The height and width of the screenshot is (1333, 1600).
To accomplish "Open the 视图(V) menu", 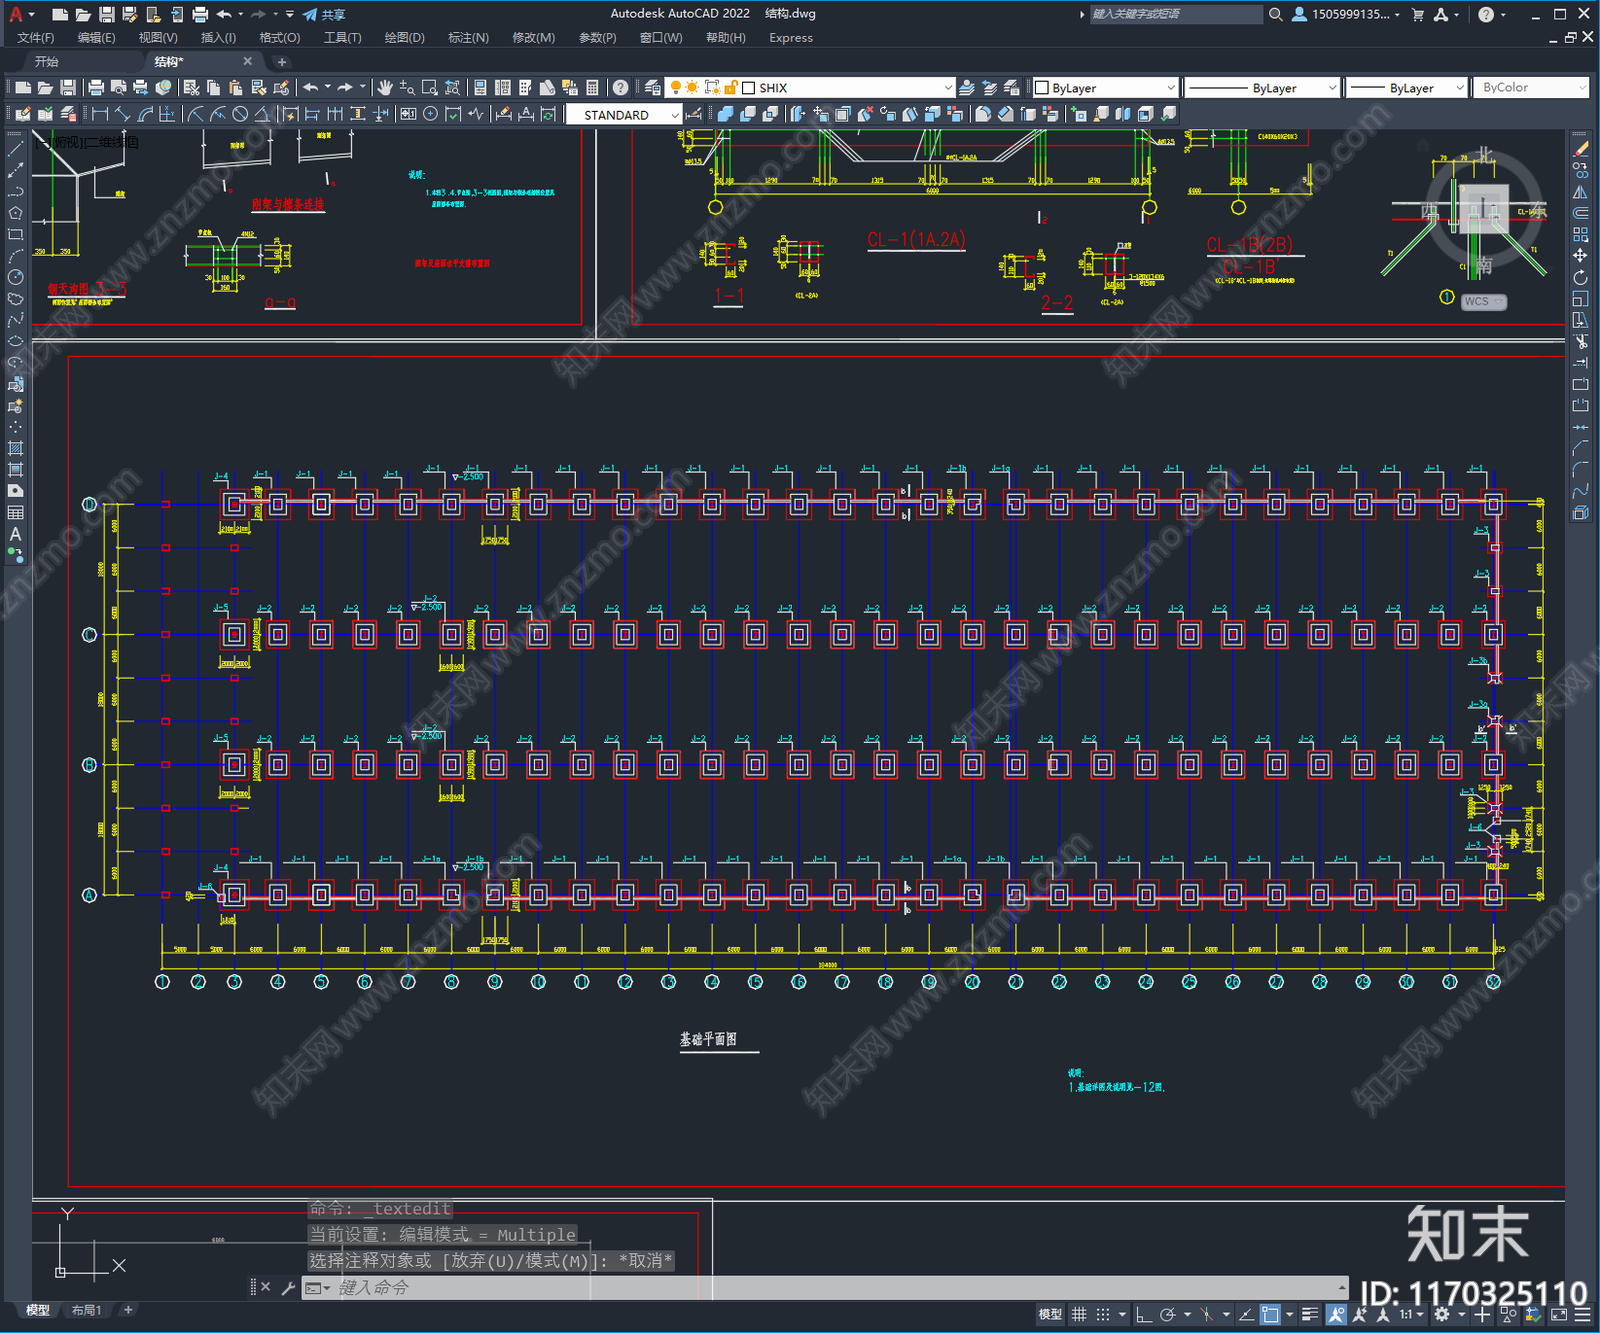I will pos(158,38).
